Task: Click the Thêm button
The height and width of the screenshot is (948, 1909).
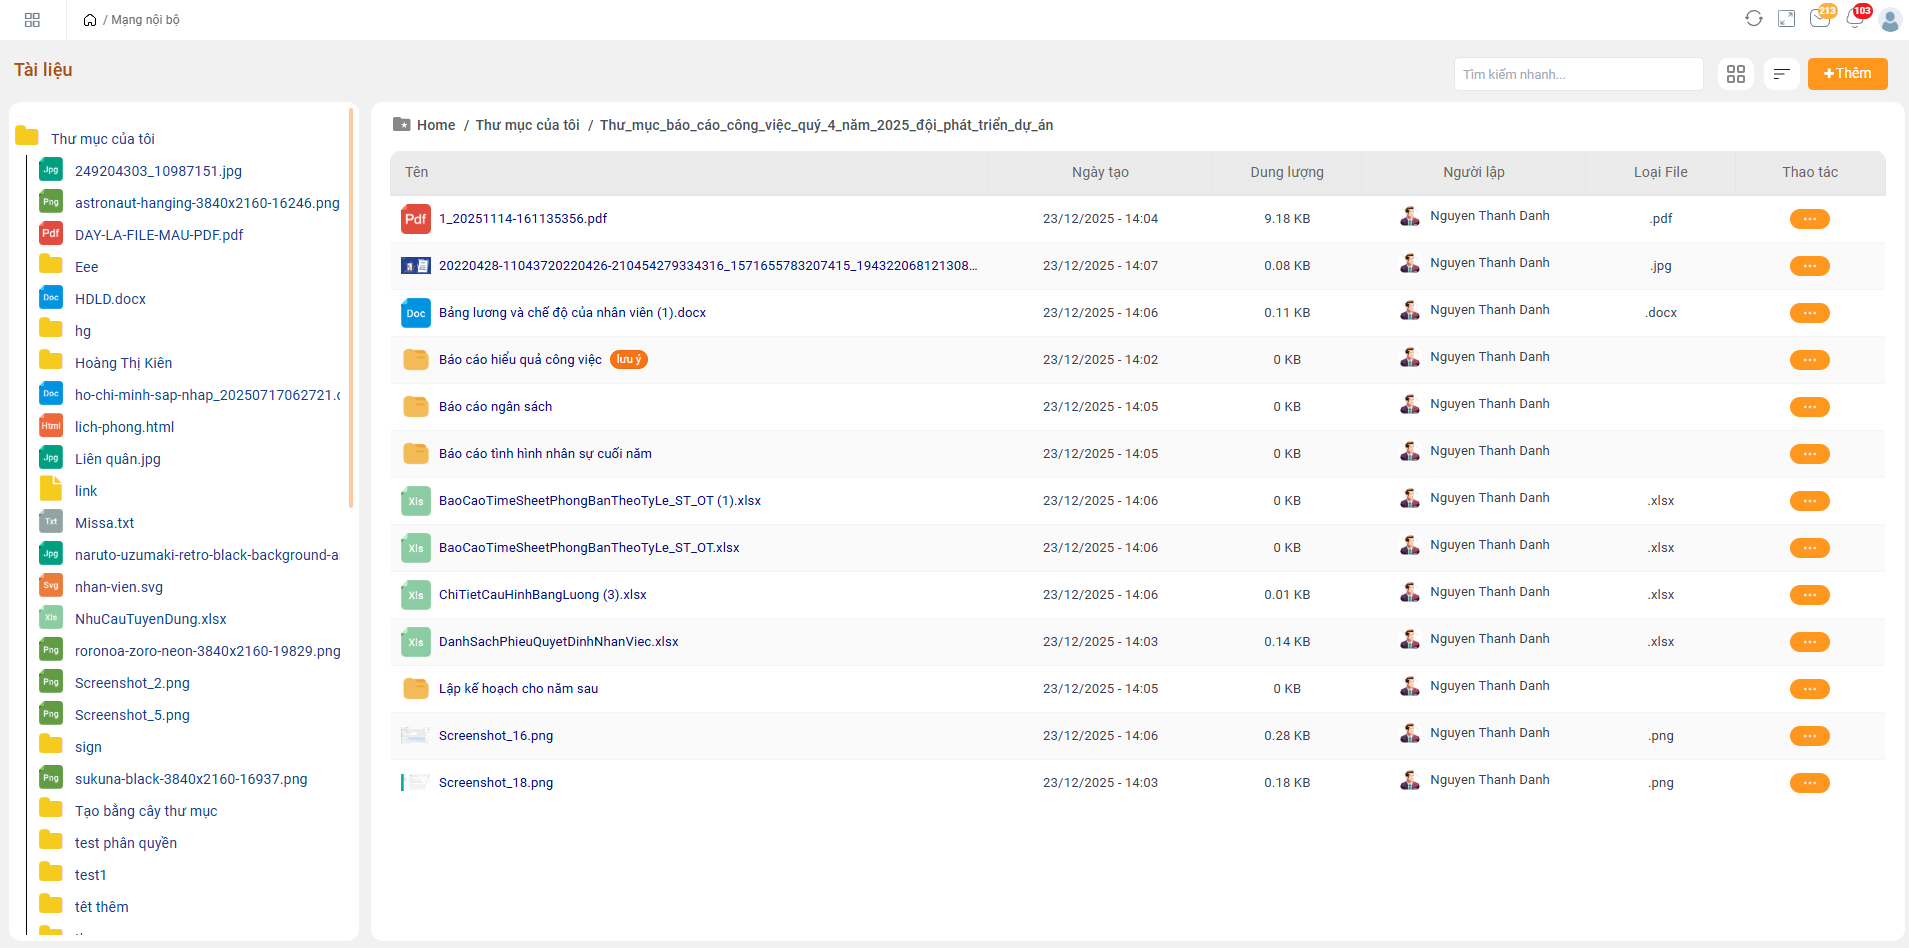Action: tap(1846, 74)
